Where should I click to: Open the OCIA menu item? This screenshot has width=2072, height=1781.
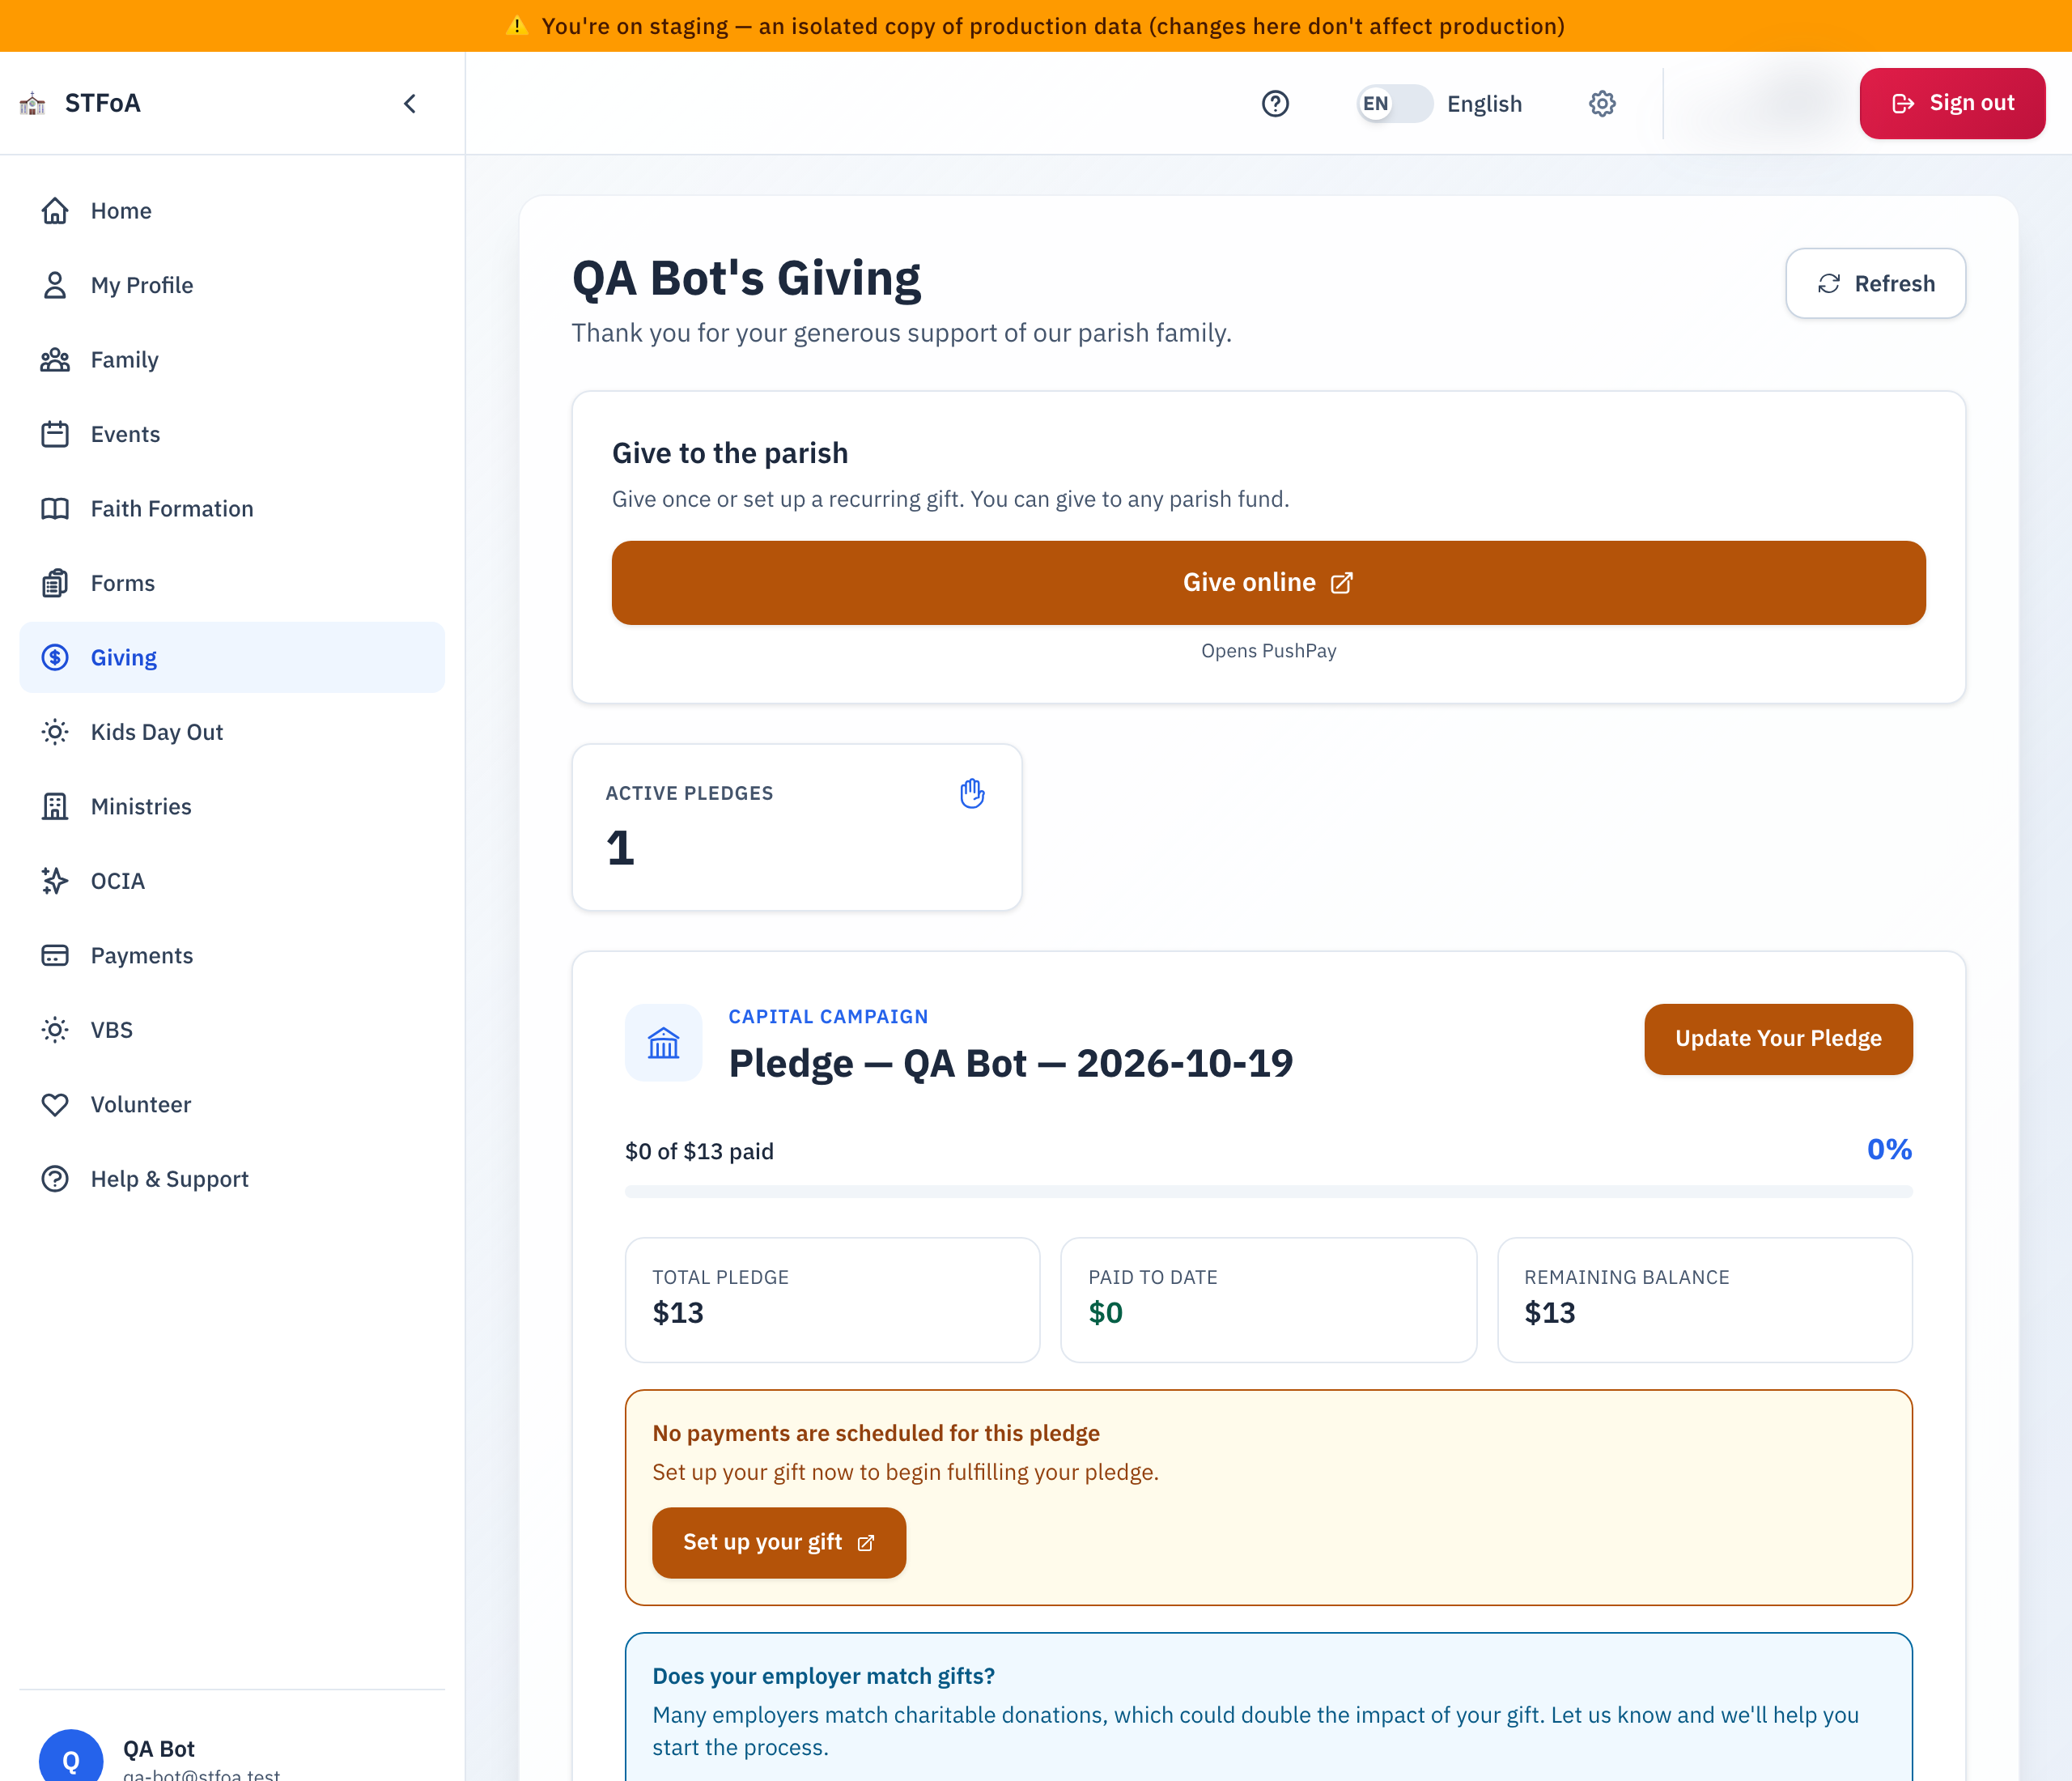click(232, 881)
